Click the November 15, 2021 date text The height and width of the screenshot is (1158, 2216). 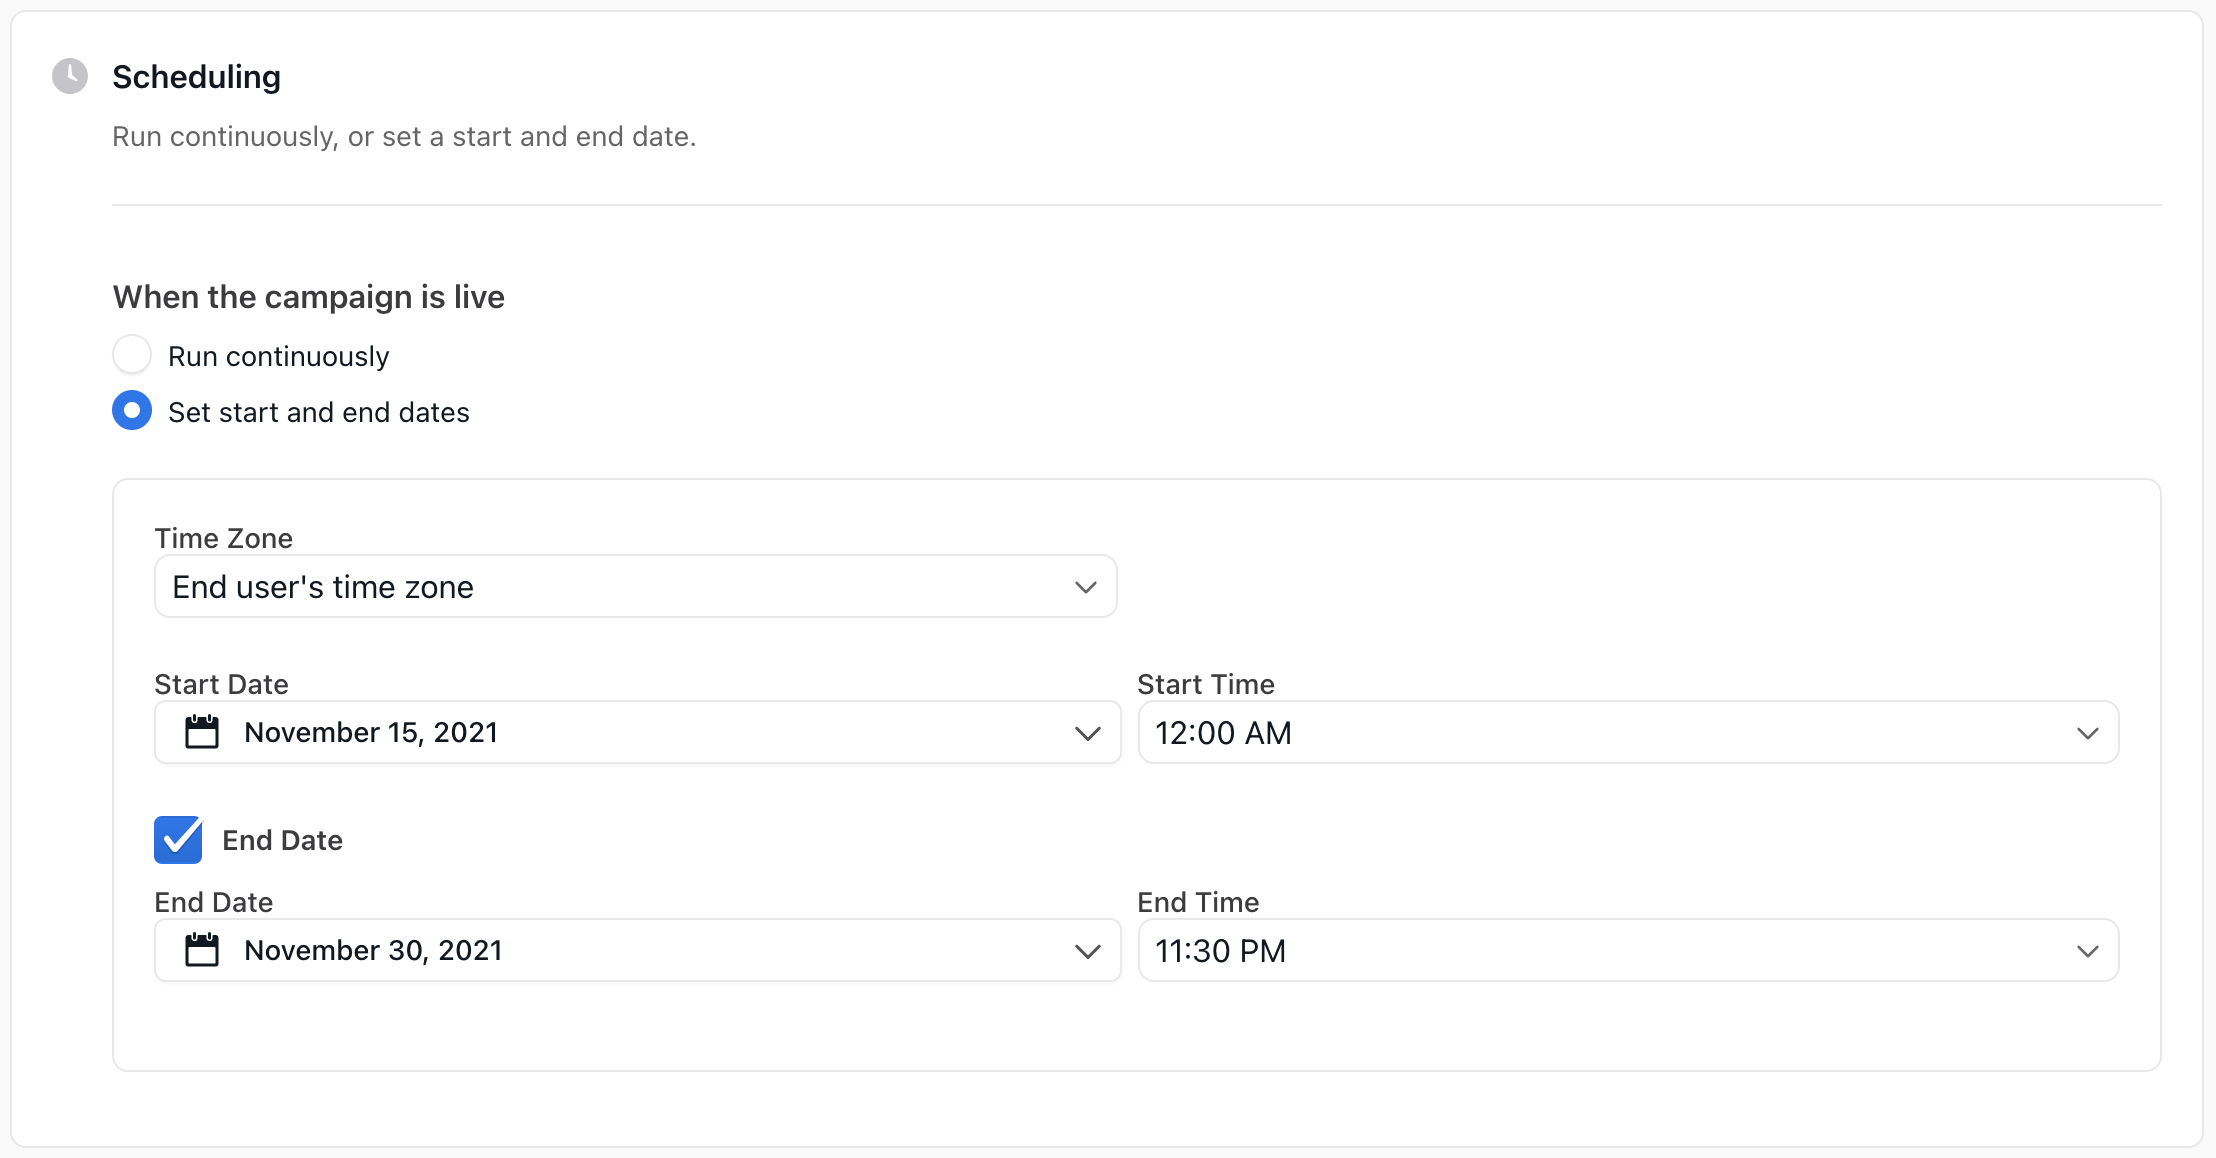[371, 733]
